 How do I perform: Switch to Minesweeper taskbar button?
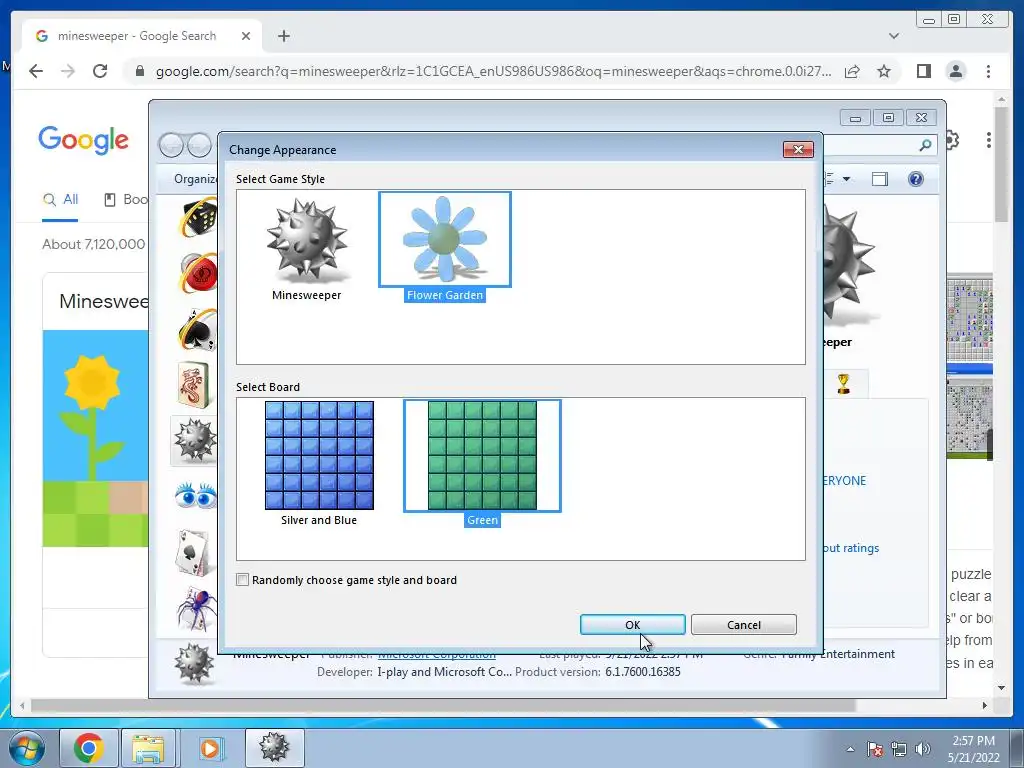pyautogui.click(x=274, y=748)
